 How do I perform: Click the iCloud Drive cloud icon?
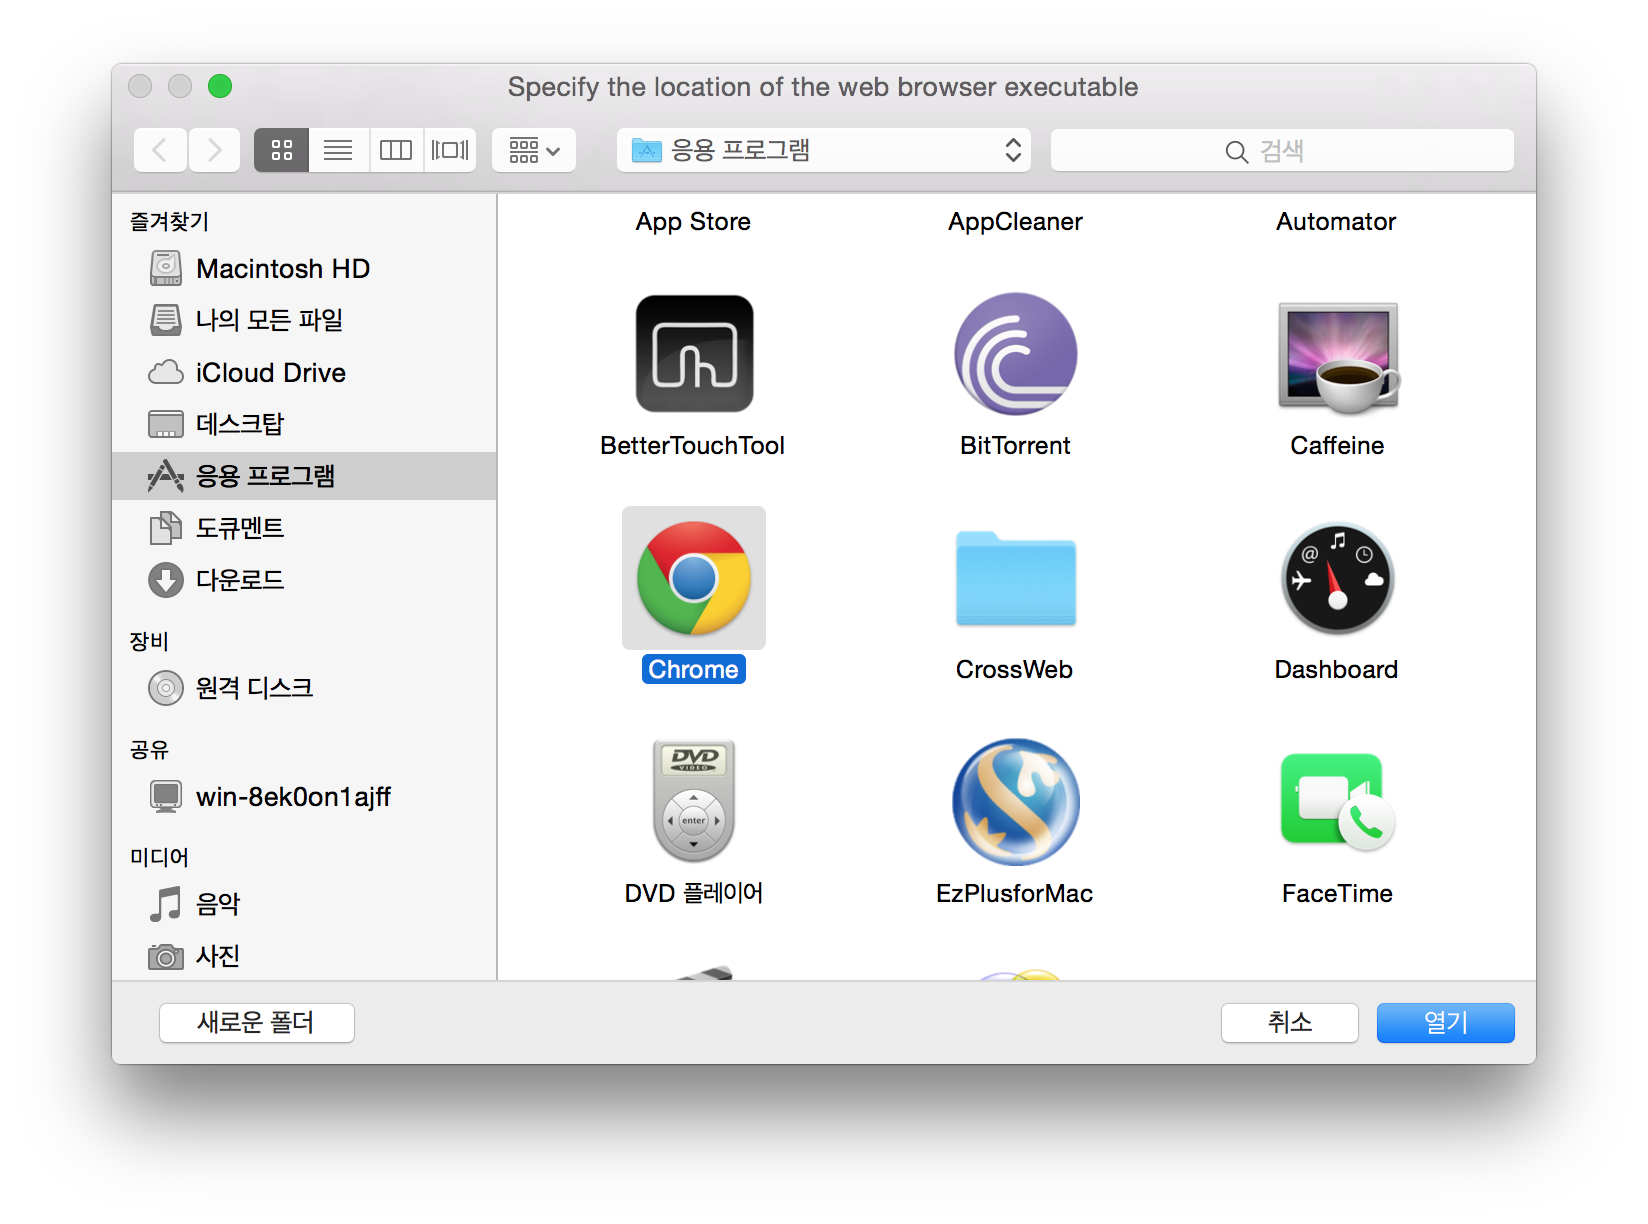(x=166, y=373)
